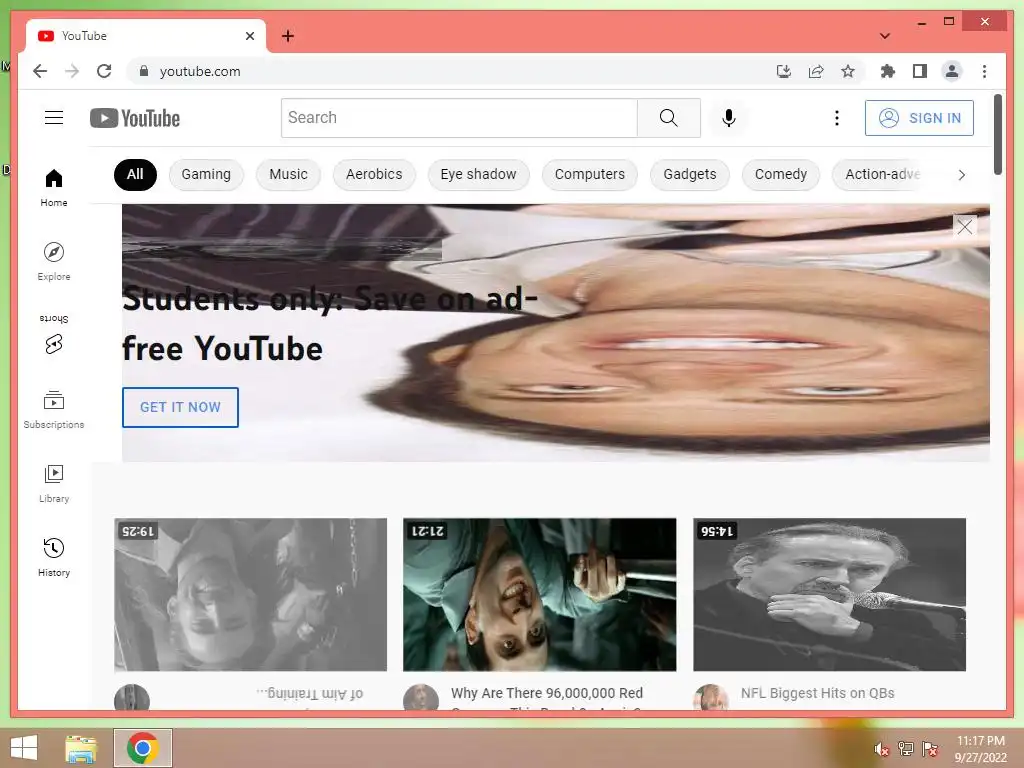Open File Explorer from the taskbar
Viewport: 1024px width, 768px height.
point(81,748)
